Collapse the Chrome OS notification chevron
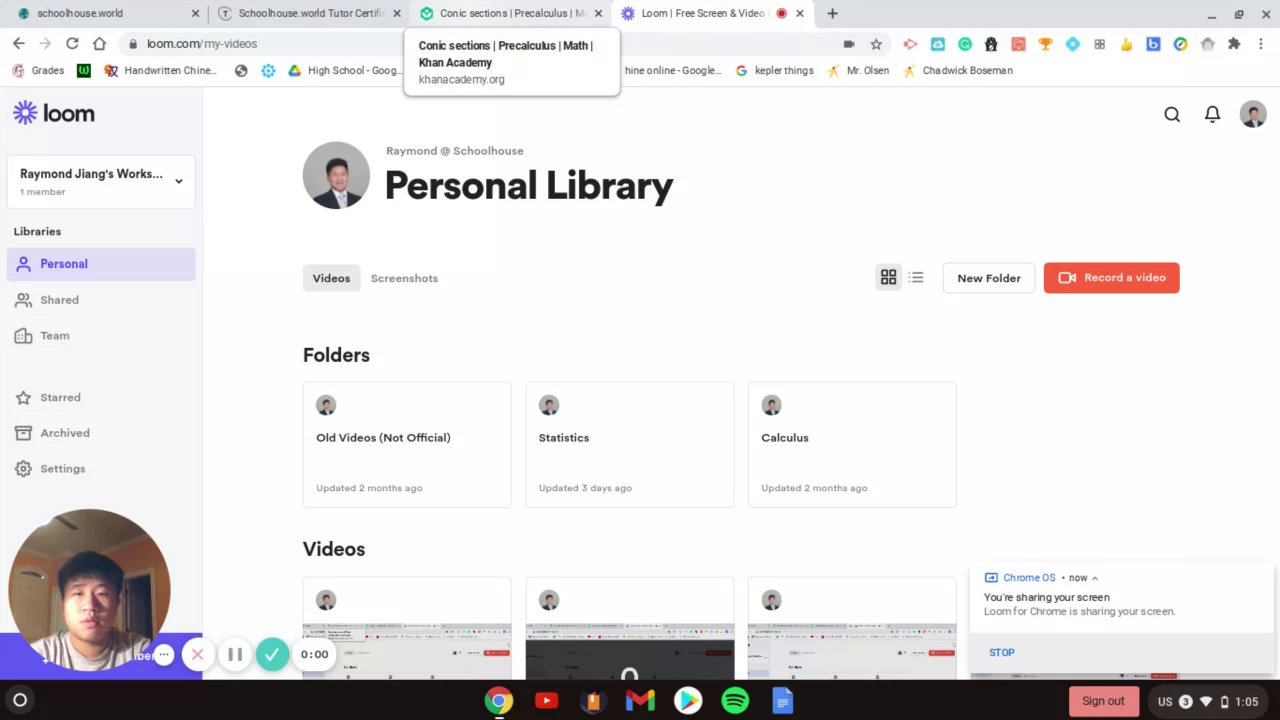The height and width of the screenshot is (720, 1280). coord(1095,578)
